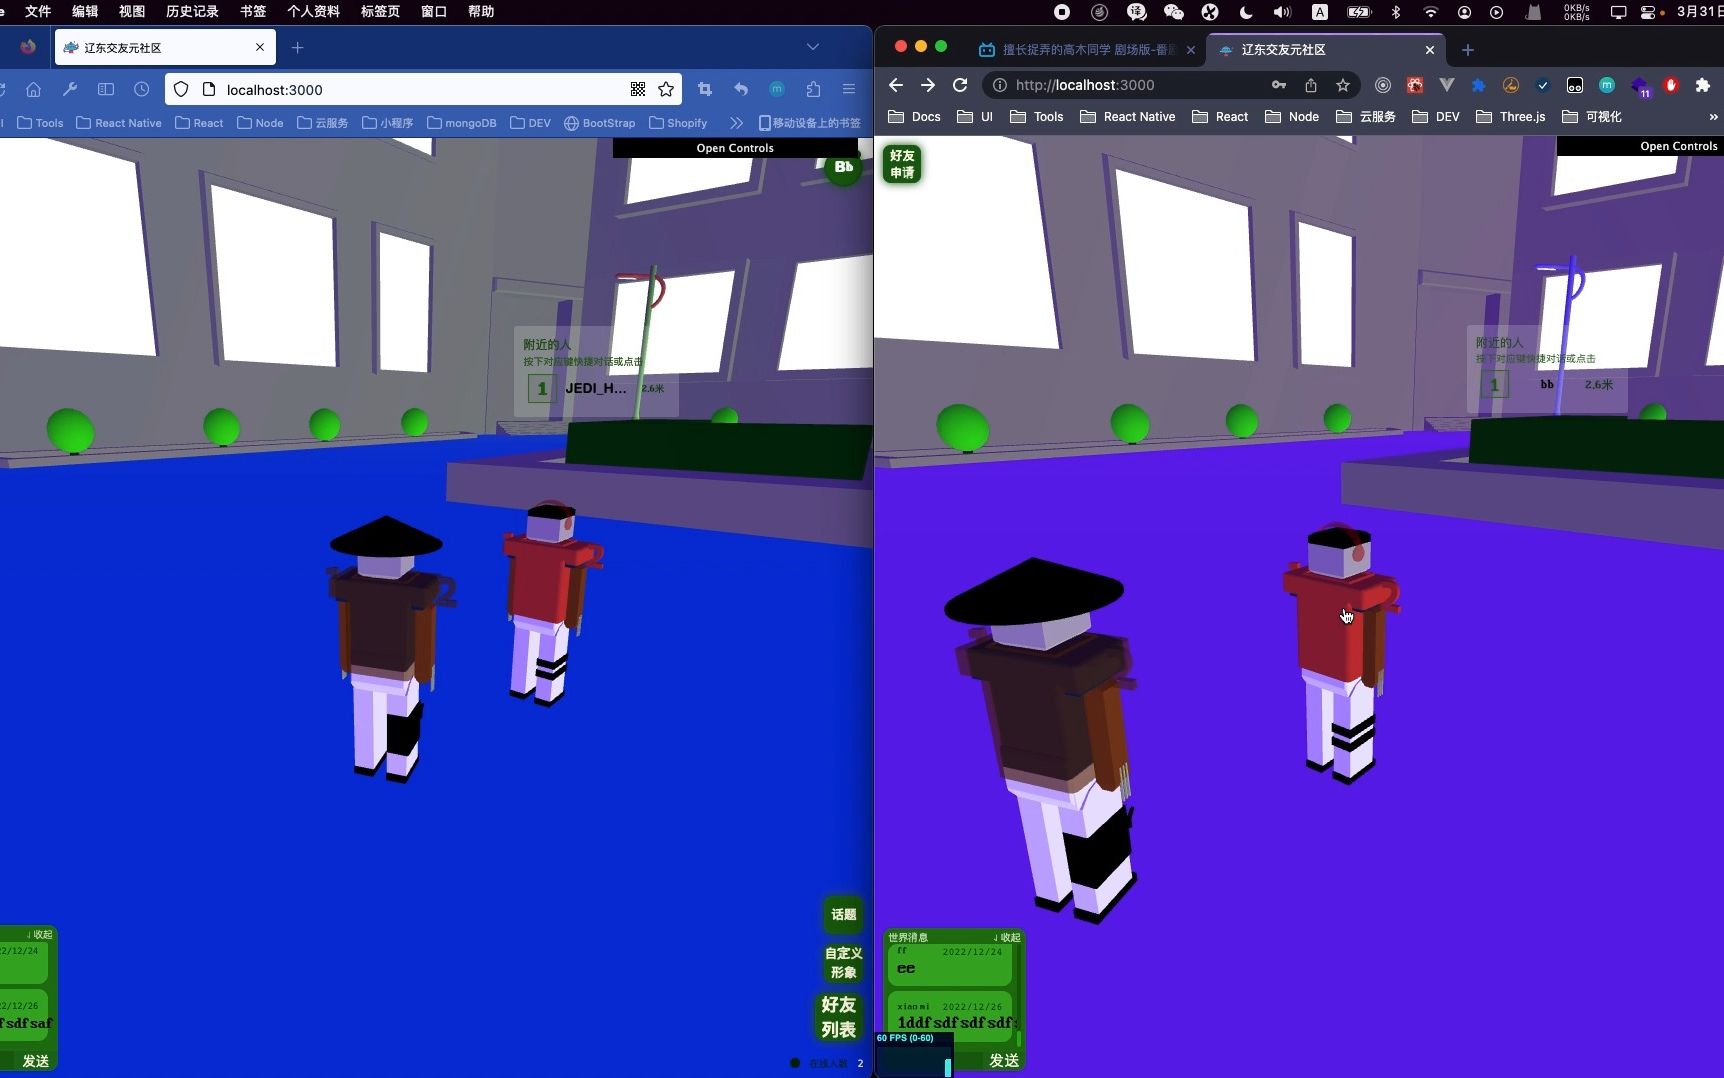
Task: Open extensions puzzle icon in left browser
Action: click(813, 89)
